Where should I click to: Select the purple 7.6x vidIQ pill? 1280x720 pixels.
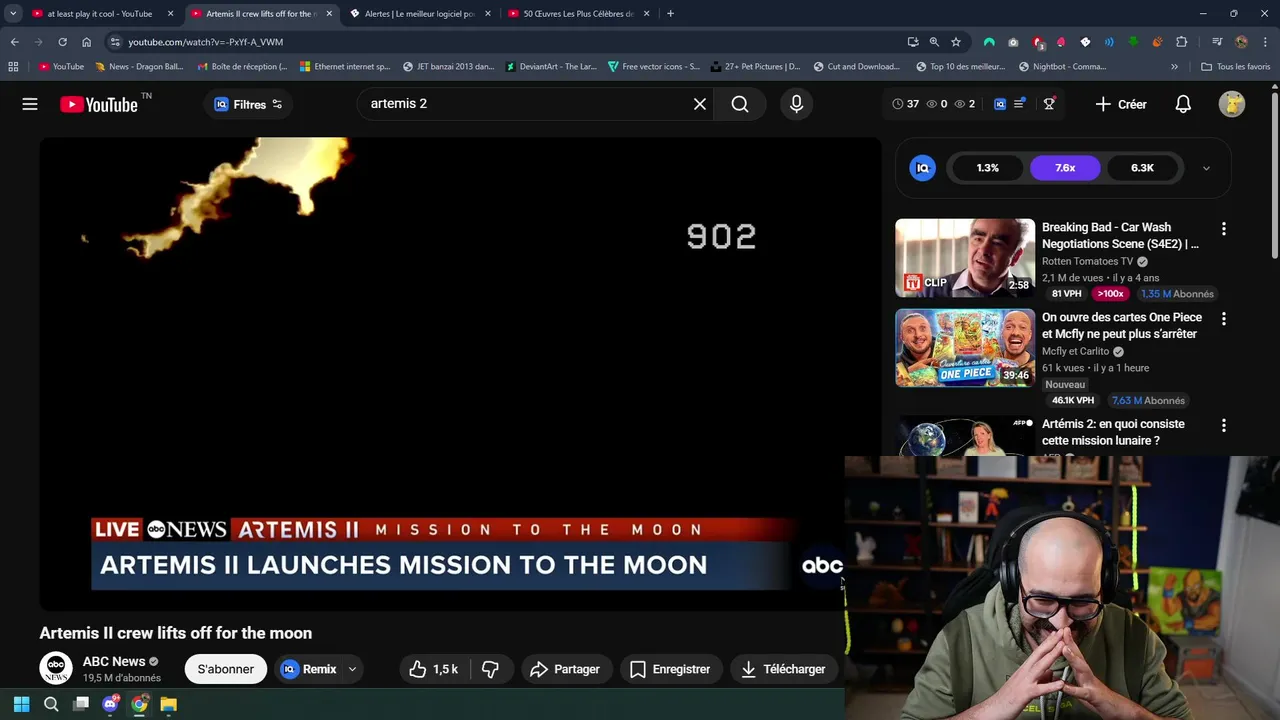(x=1065, y=168)
